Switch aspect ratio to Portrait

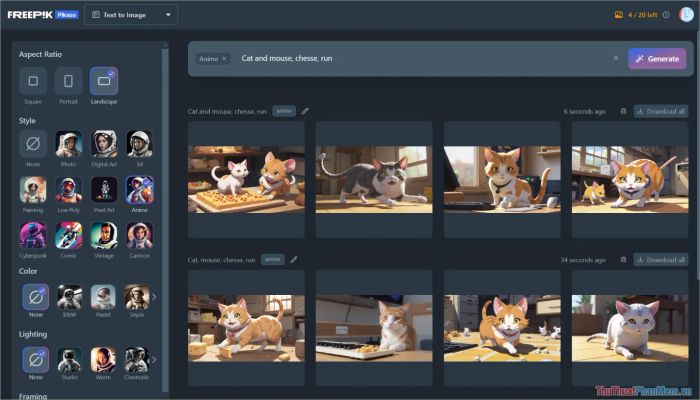69,82
